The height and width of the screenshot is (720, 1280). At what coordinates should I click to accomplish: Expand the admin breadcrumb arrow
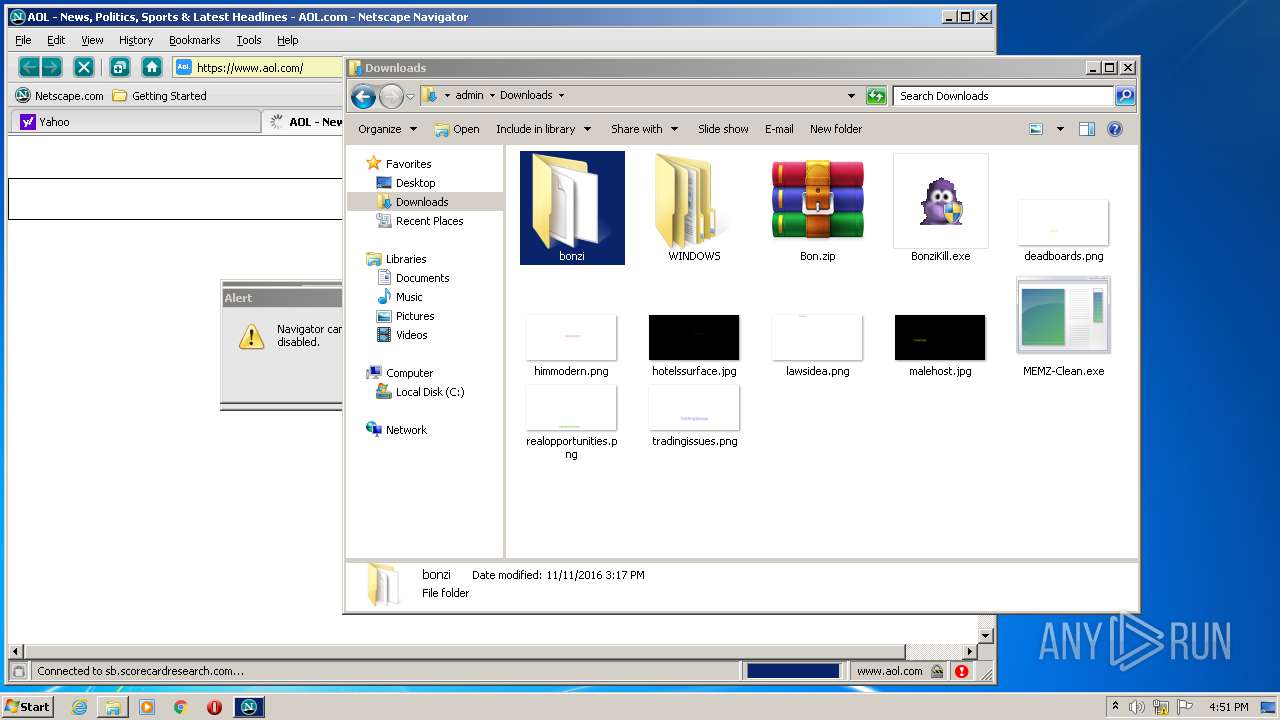point(492,96)
